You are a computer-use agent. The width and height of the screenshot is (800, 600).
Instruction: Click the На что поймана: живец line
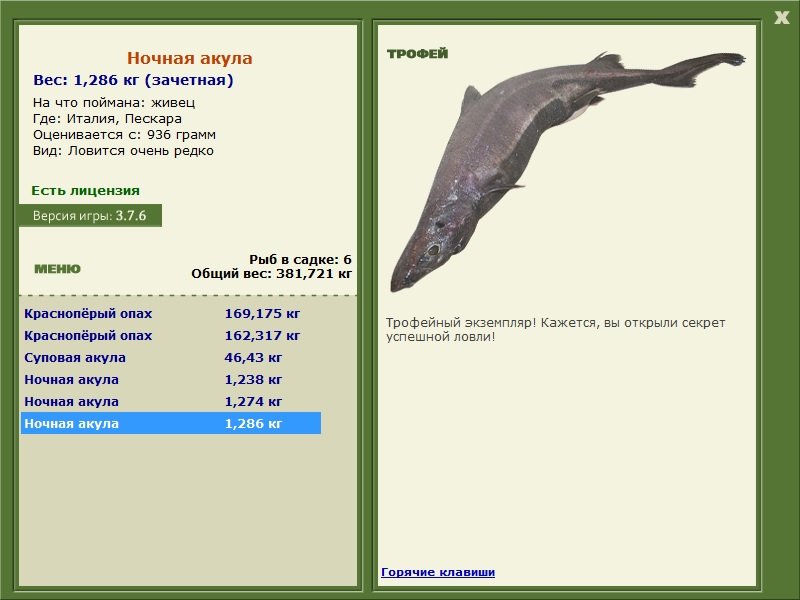[114, 102]
